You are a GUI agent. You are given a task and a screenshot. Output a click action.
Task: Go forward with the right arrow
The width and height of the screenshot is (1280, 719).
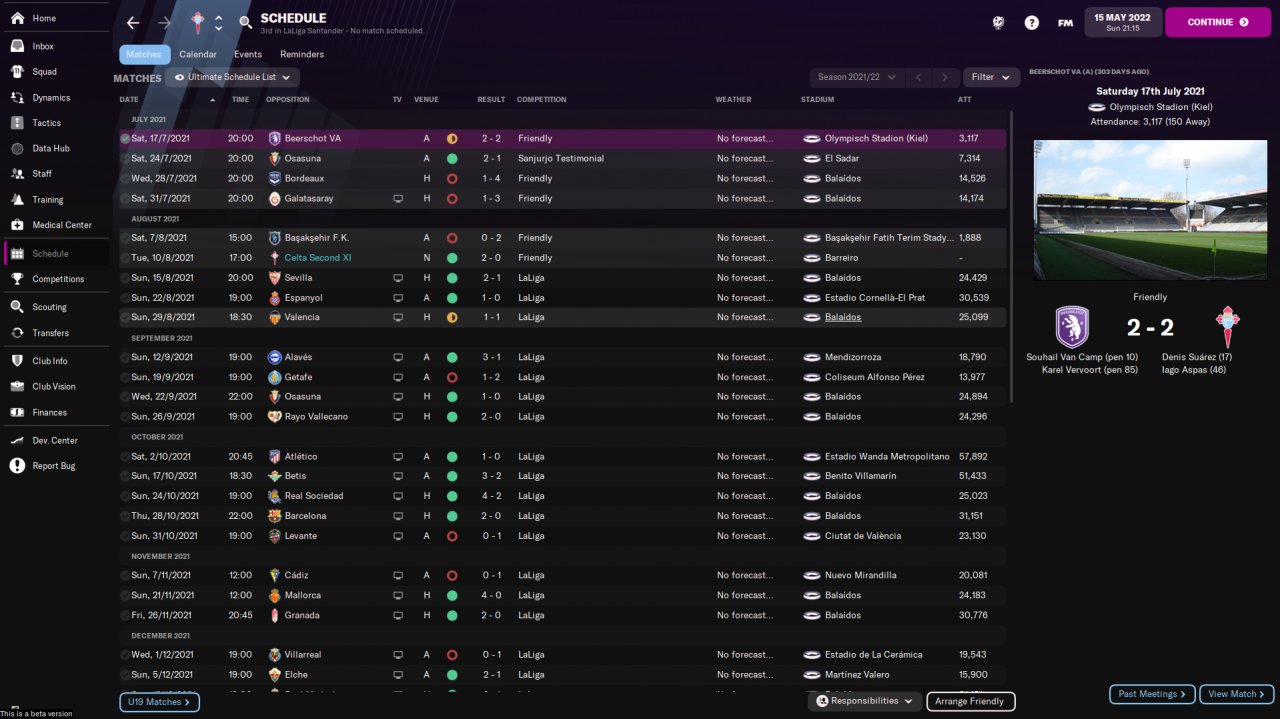click(165, 22)
